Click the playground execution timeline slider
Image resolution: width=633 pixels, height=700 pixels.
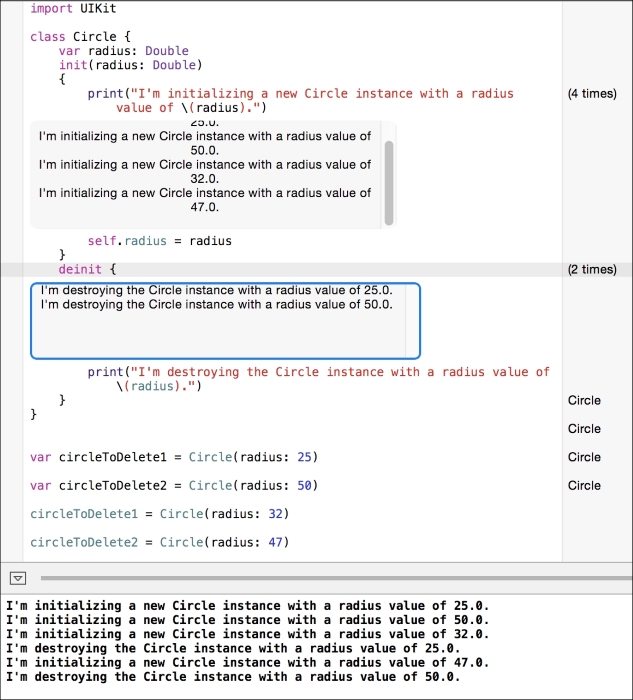pos(337,578)
